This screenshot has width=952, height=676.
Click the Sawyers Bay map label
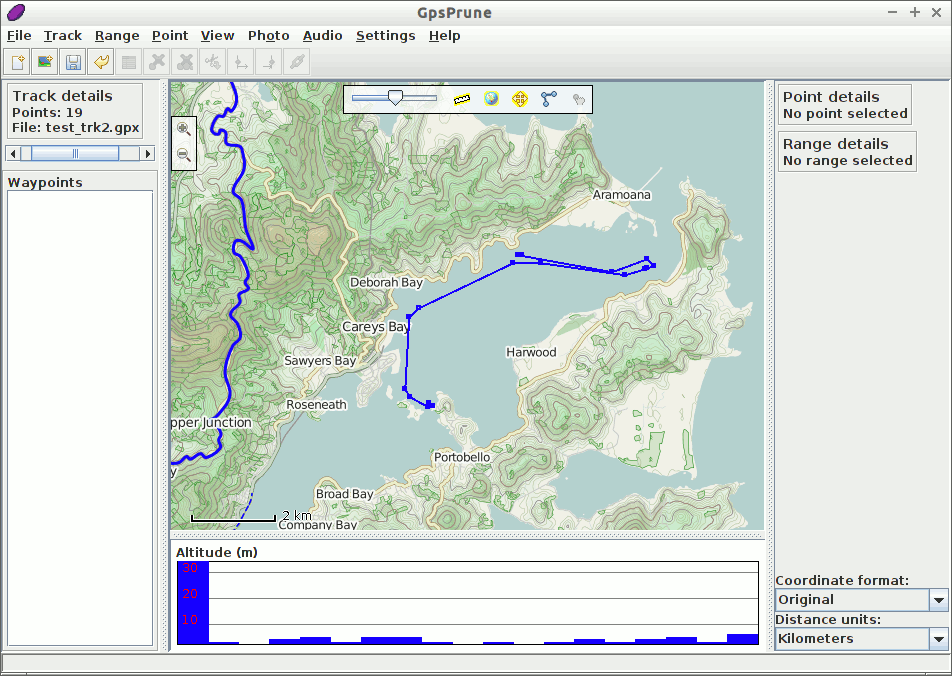320,361
